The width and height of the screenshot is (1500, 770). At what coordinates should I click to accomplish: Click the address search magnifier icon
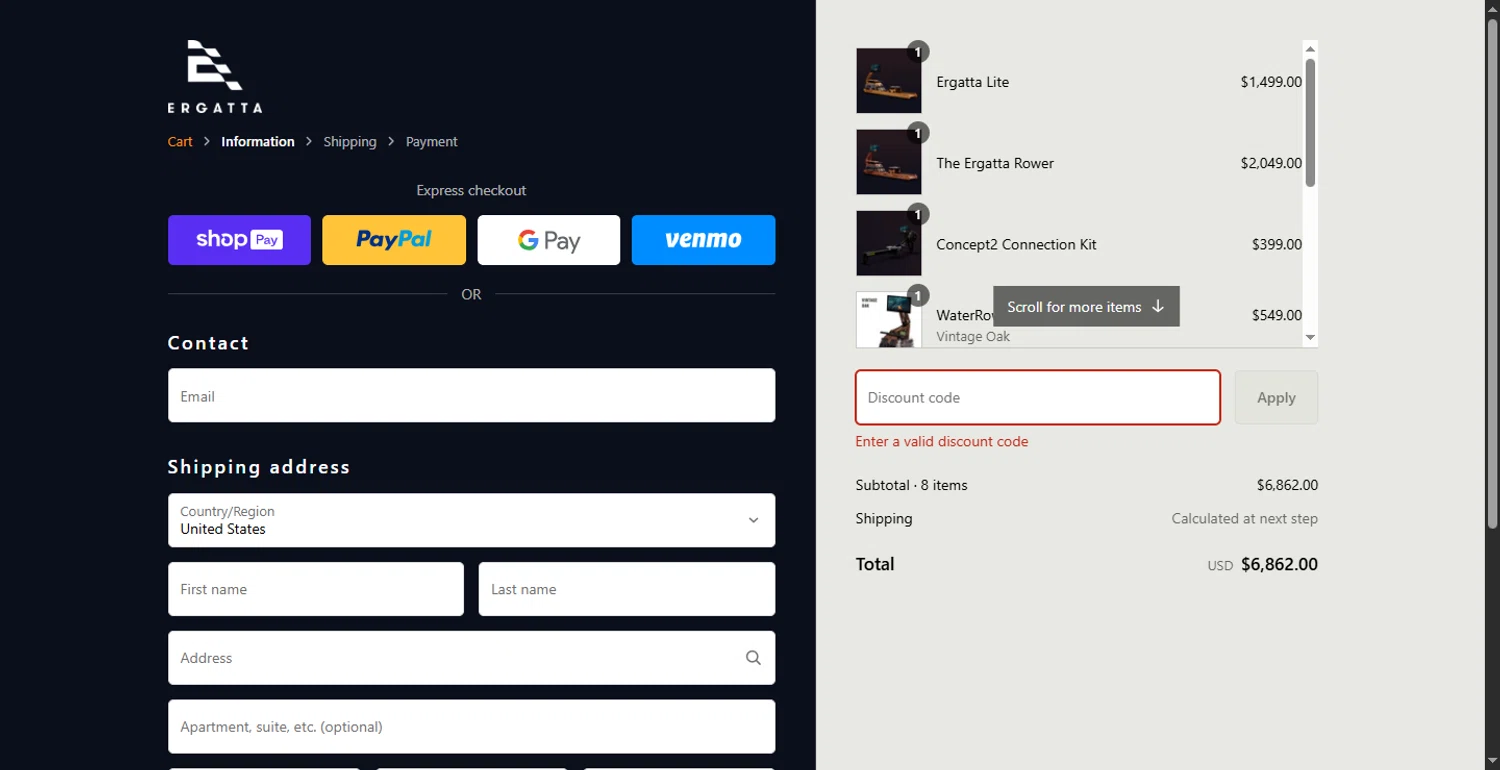point(753,658)
